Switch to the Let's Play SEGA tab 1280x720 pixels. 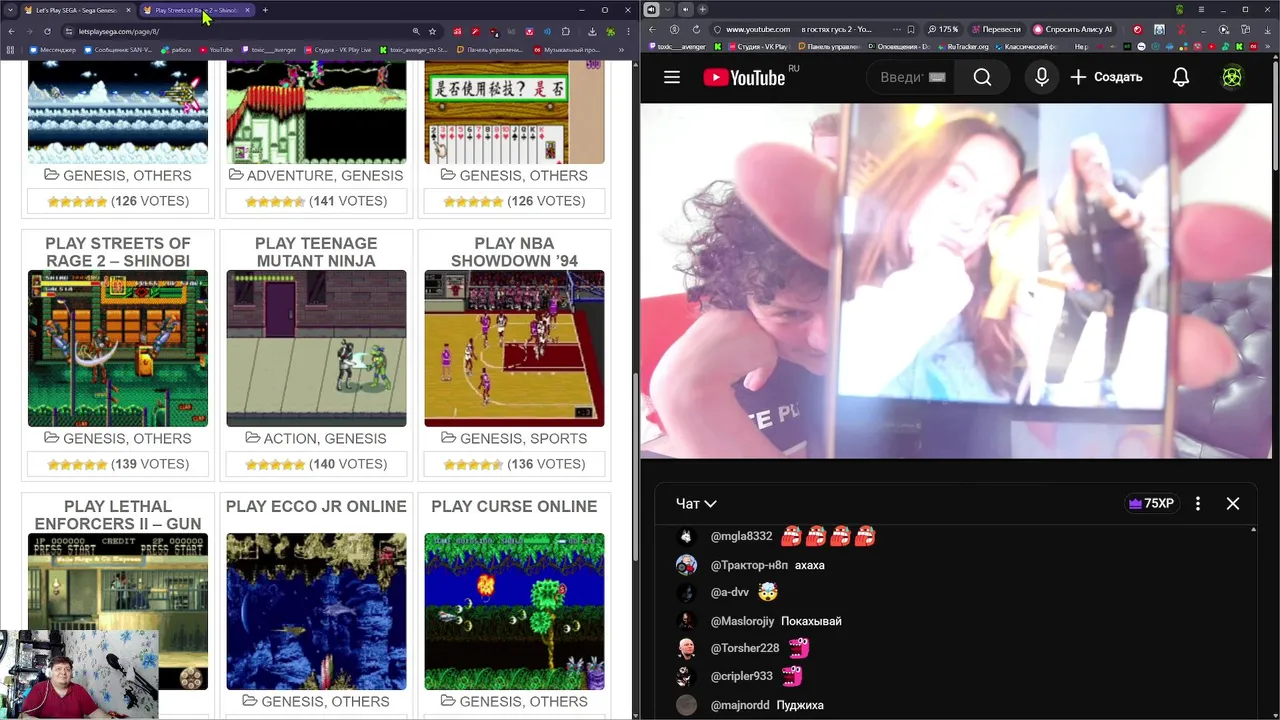tap(77, 10)
